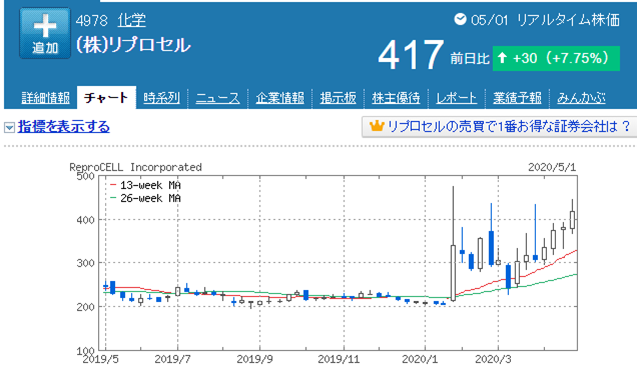
Task: Click the 26-week MA legend entry
Action: coord(145,198)
